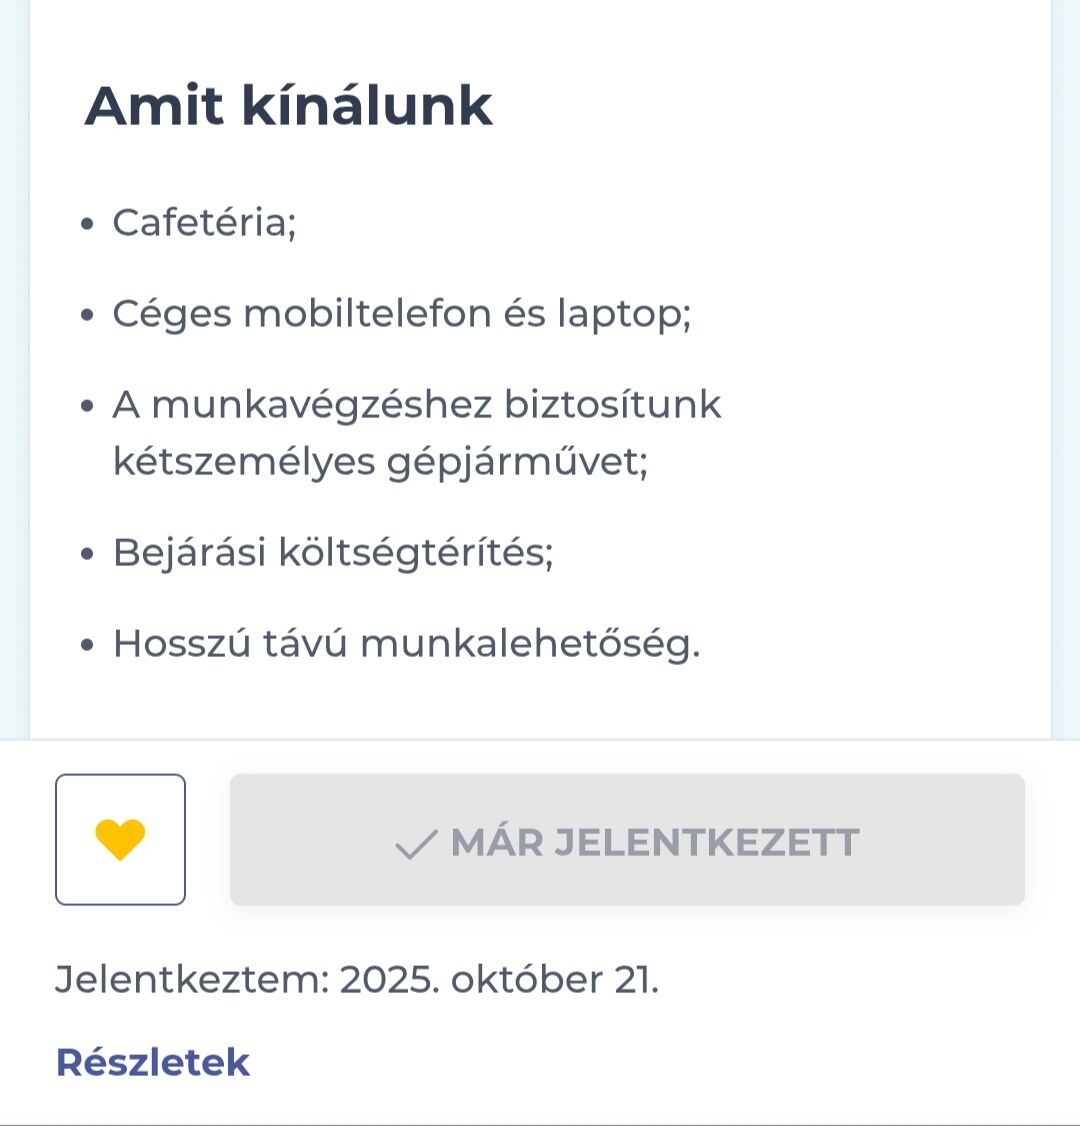The width and height of the screenshot is (1080, 1126).
Task: Click Hosszú távú munkalehetőség item
Action: [x=406, y=643]
